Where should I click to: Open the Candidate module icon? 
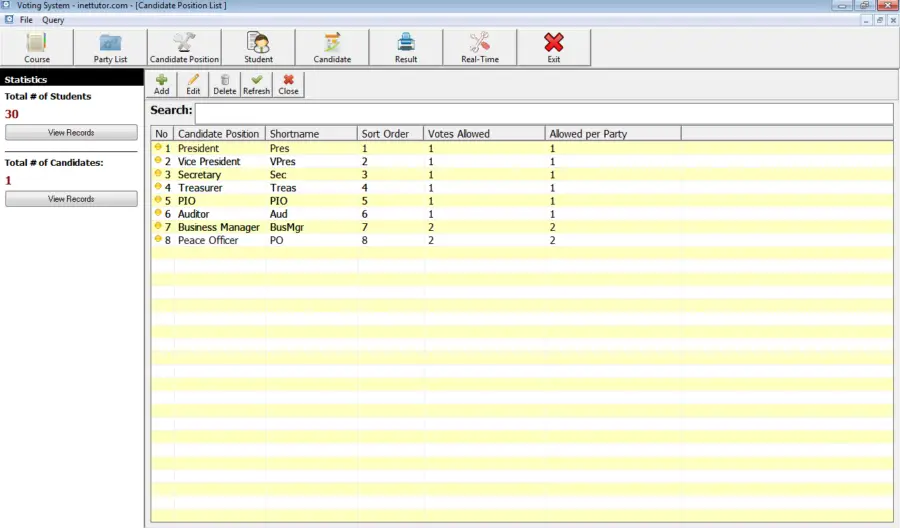tap(332, 47)
